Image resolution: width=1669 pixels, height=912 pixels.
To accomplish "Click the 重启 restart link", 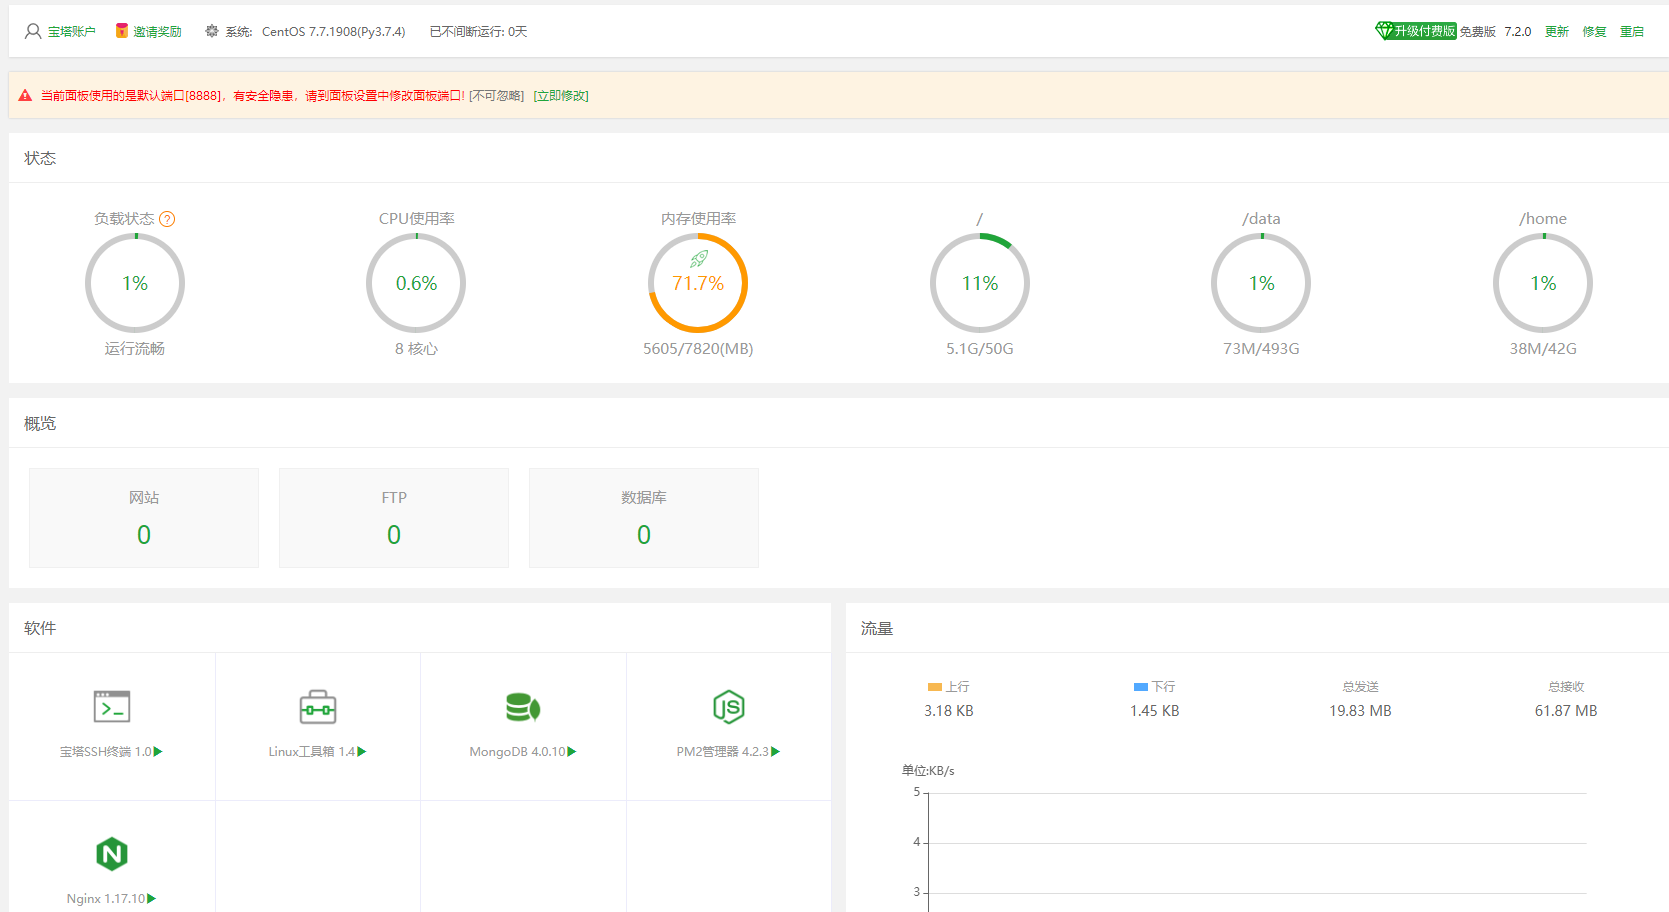I will tap(1632, 32).
